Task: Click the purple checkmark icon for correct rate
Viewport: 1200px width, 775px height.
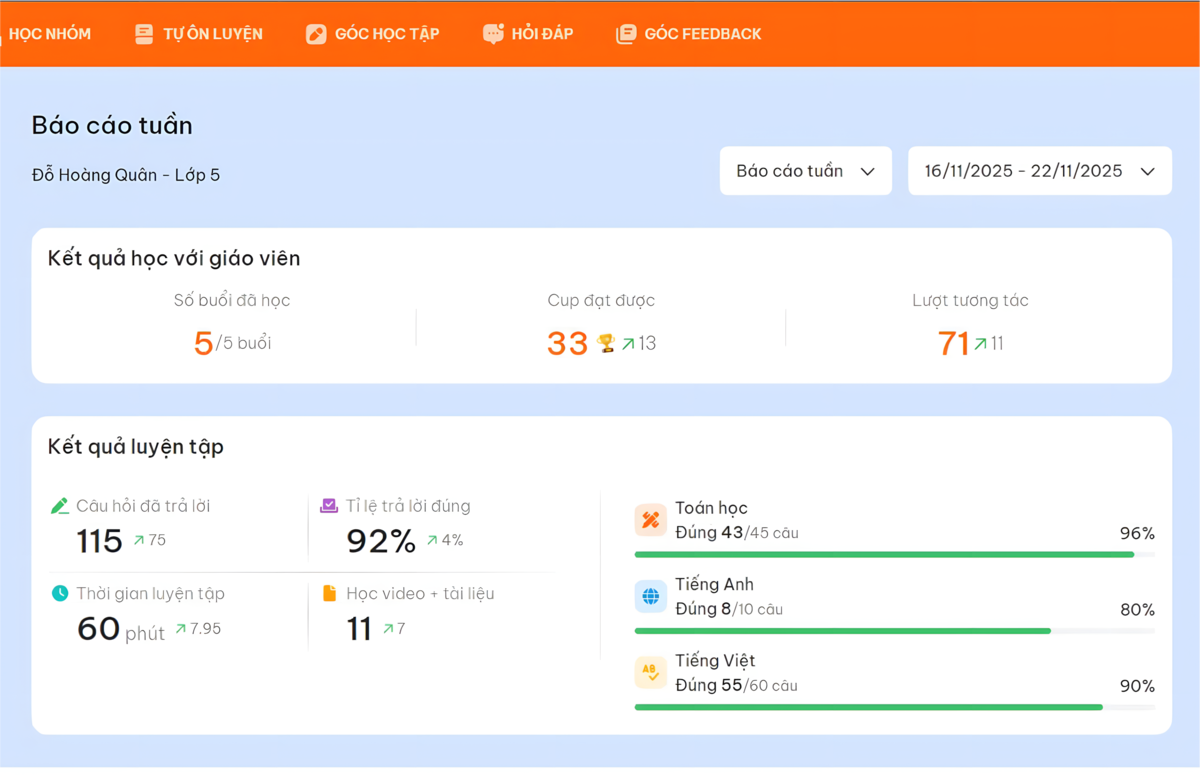Action: (x=329, y=506)
